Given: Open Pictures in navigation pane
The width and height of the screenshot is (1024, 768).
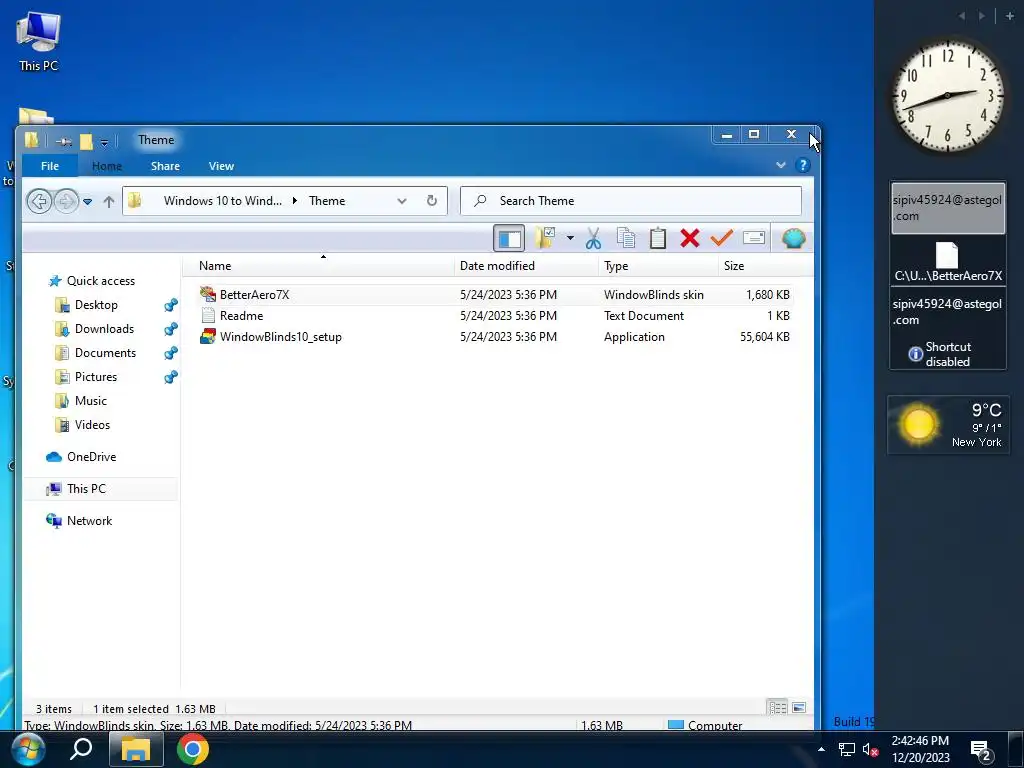Looking at the screenshot, I should pos(95,377).
